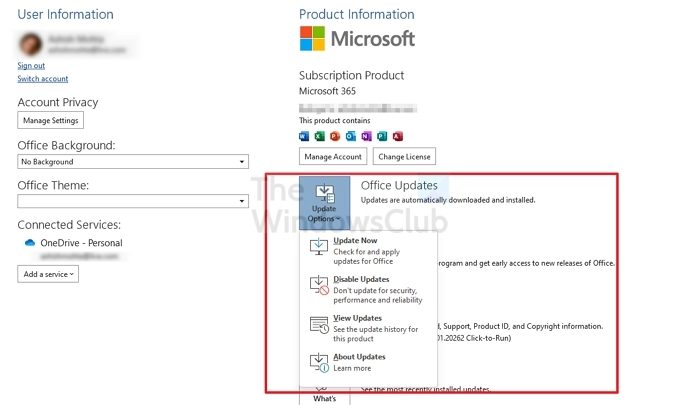The height and width of the screenshot is (405, 700).
Task: Expand the Office Background dropdown
Action: click(133, 162)
